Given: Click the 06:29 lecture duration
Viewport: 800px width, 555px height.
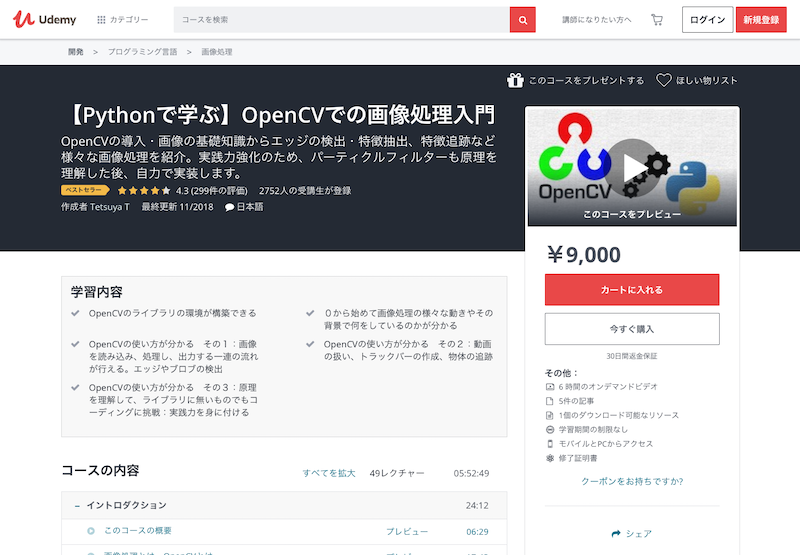Looking at the screenshot, I should pos(477,532).
